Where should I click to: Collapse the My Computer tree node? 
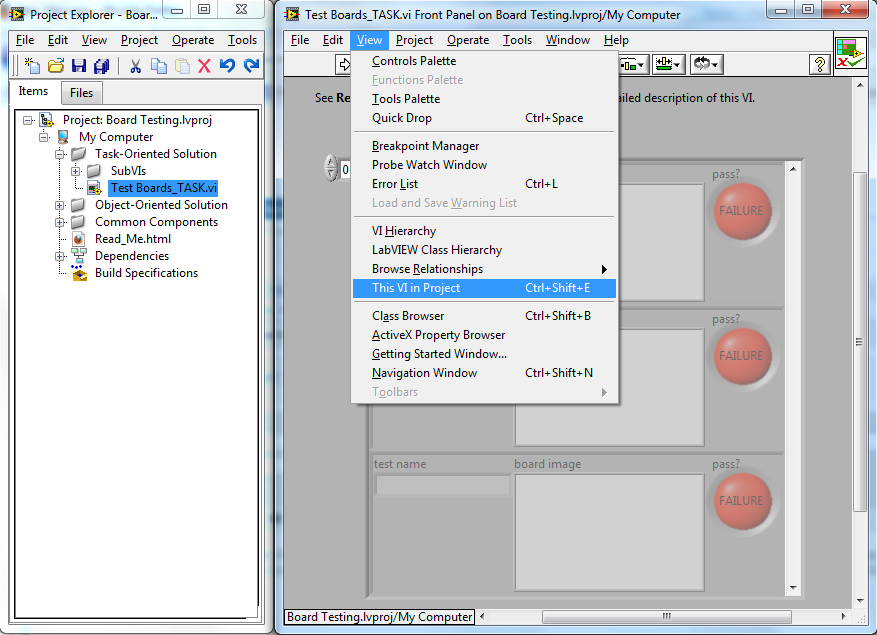(44, 137)
